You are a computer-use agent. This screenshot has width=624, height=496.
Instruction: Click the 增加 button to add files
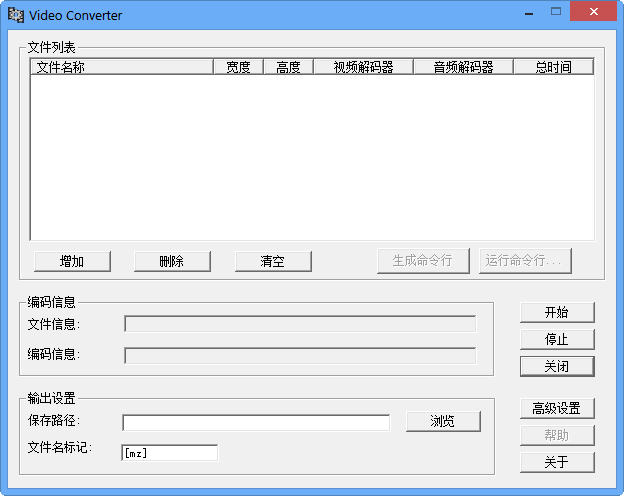72,262
